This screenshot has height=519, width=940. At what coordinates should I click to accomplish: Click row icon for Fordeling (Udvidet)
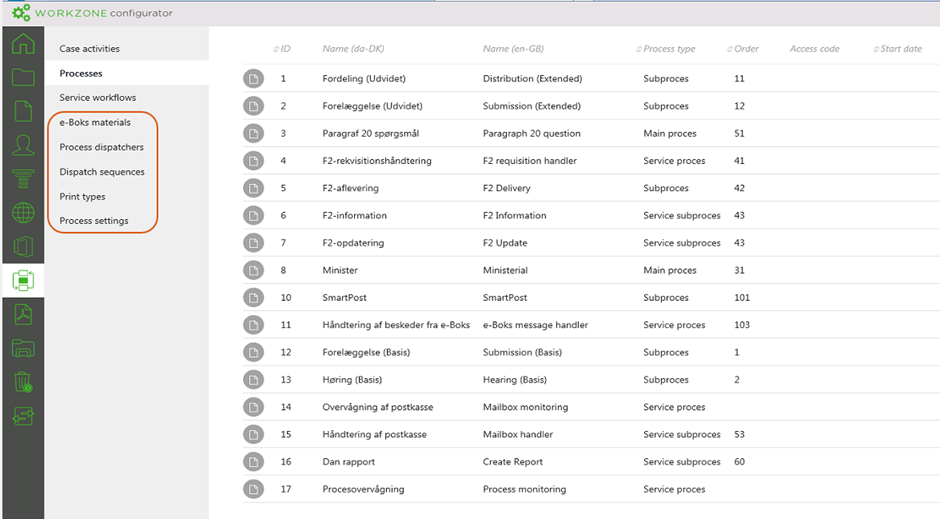click(x=254, y=79)
